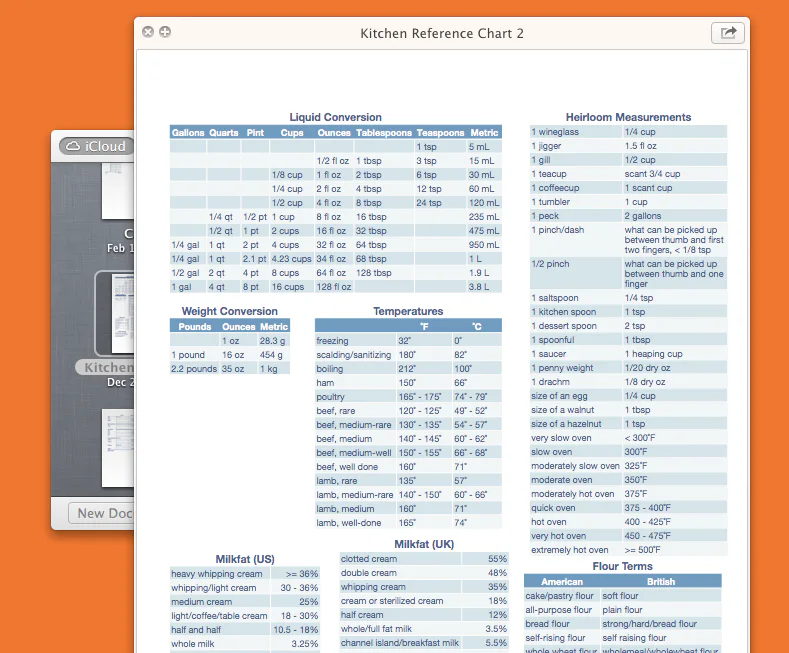Click the Share button in the Quick Look window

click(x=728, y=33)
